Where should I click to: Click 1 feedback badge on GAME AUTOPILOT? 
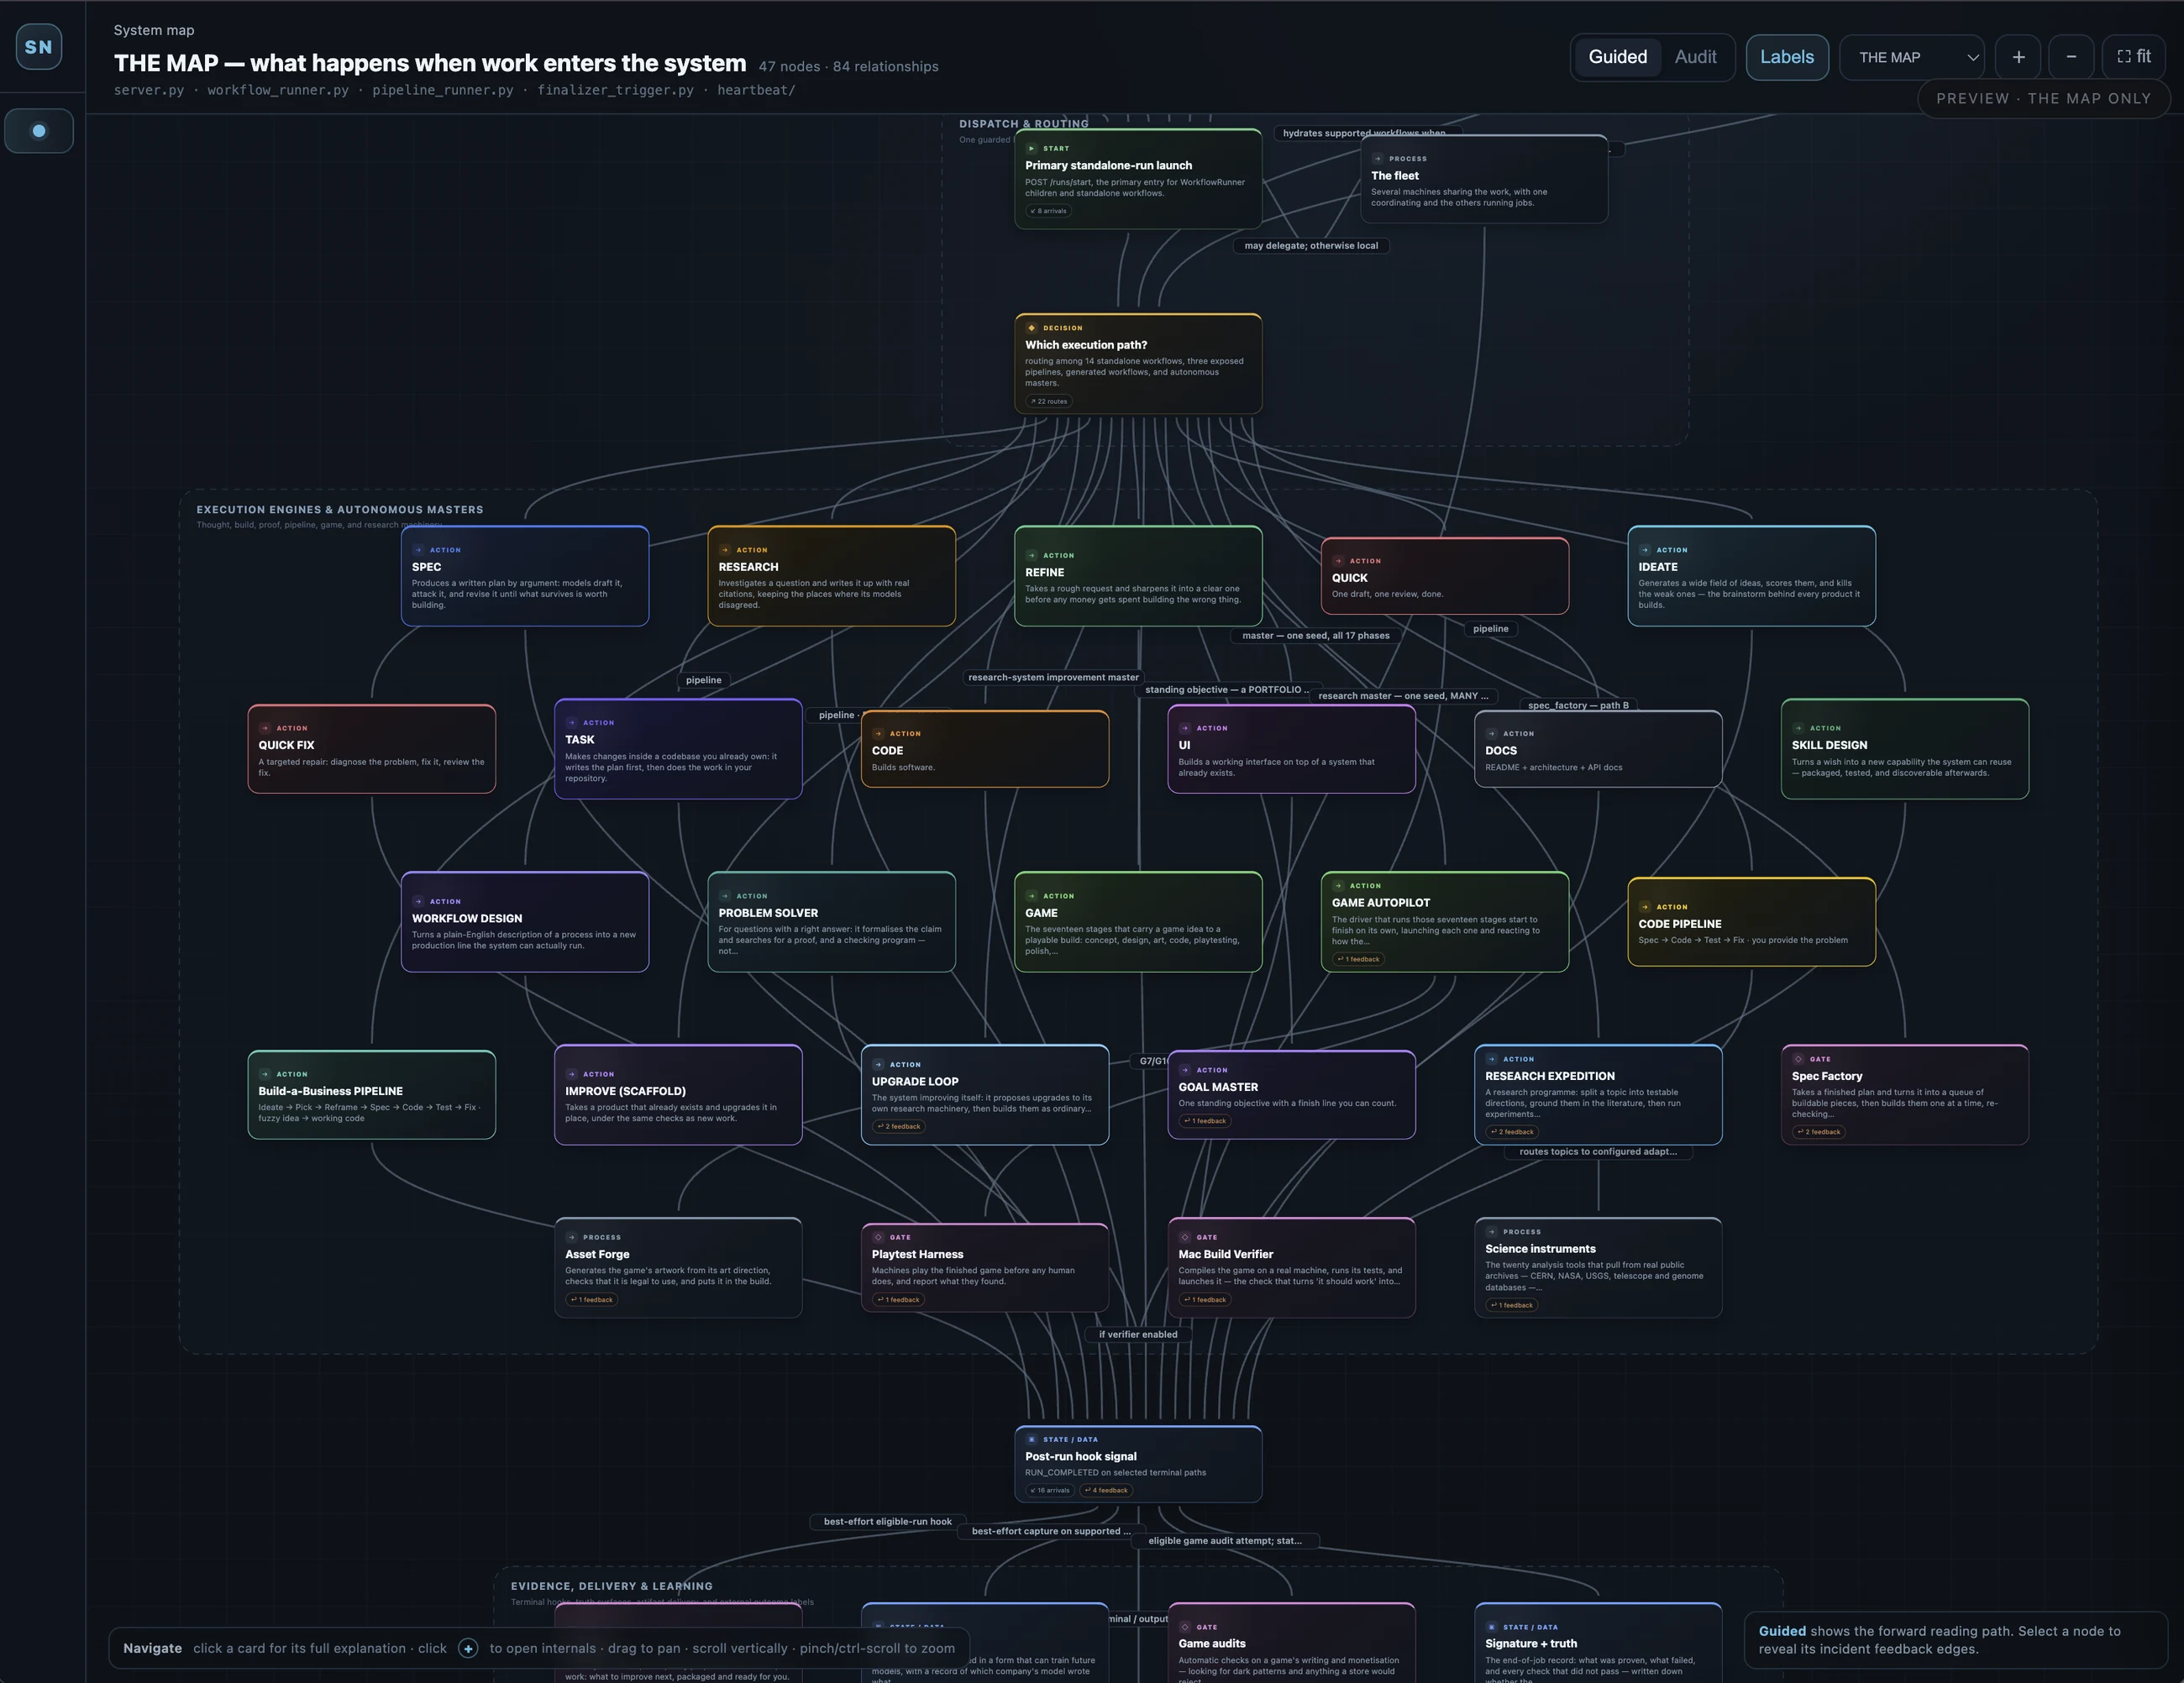[1358, 959]
